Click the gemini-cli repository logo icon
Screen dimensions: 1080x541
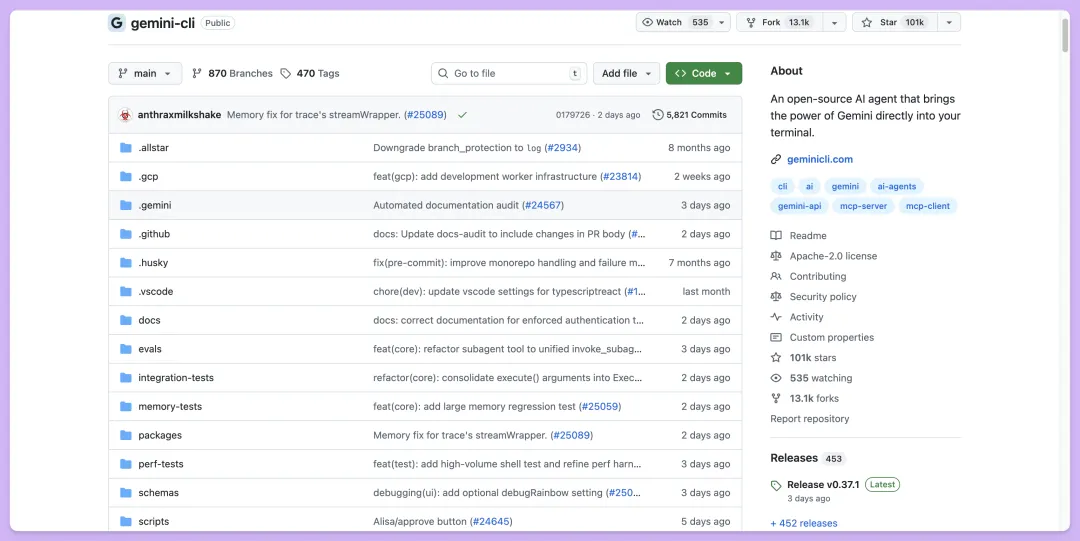[x=117, y=23]
